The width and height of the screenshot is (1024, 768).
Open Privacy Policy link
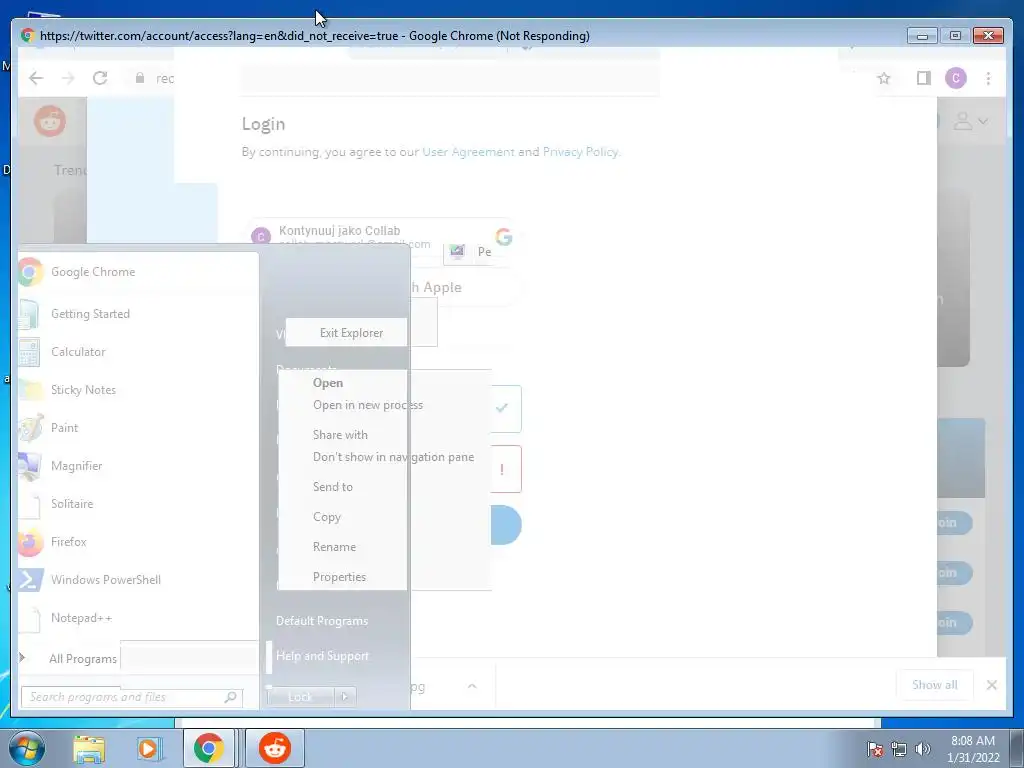[x=580, y=152]
